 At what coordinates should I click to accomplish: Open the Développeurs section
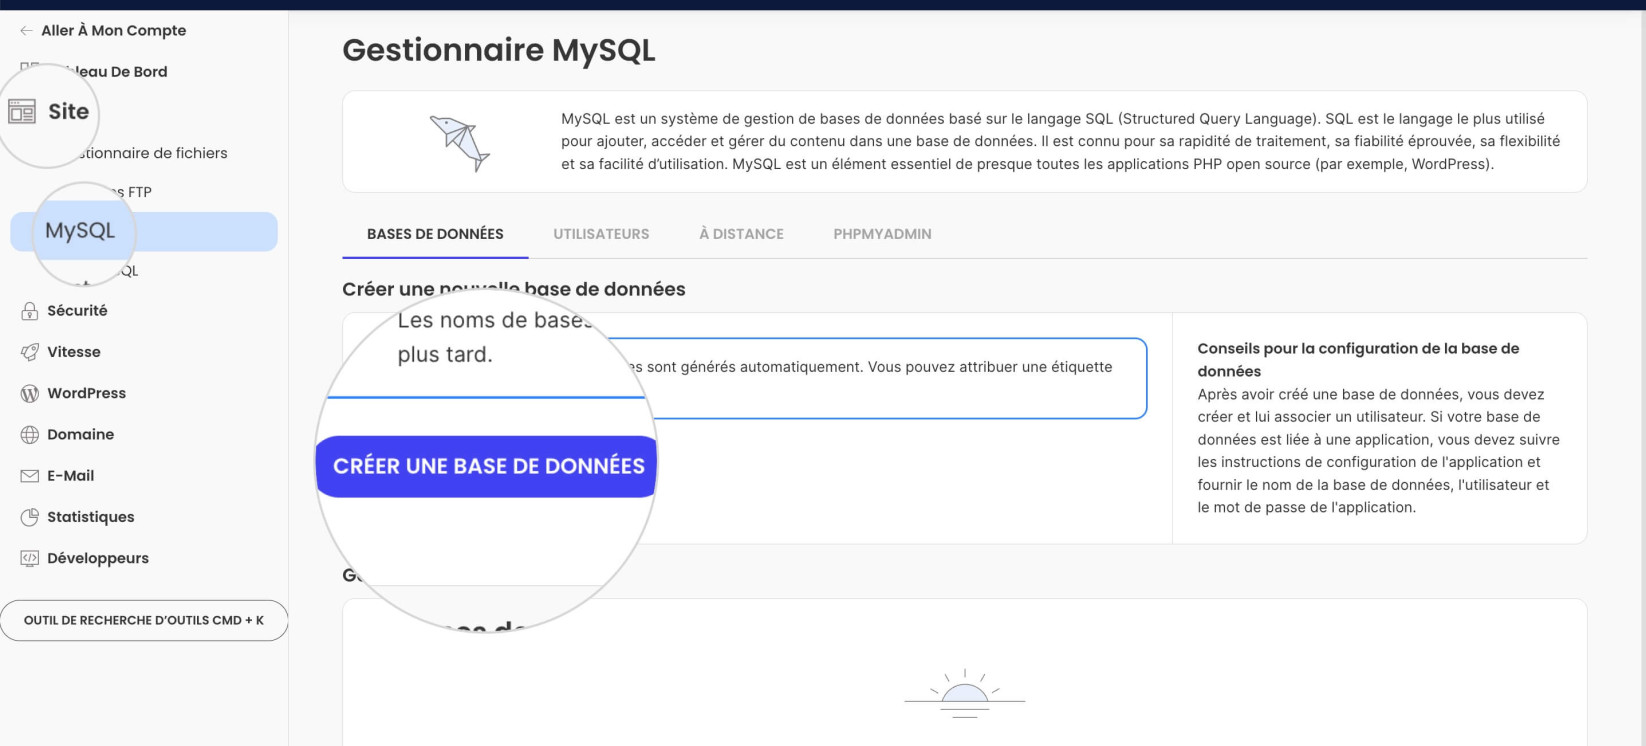click(x=98, y=558)
